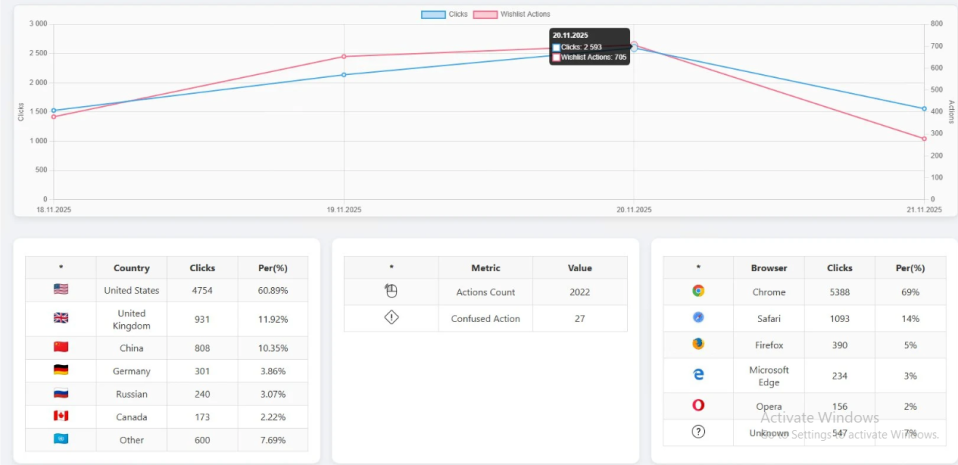Click the Metric column header
The height and width of the screenshot is (465, 958).
coord(485,268)
